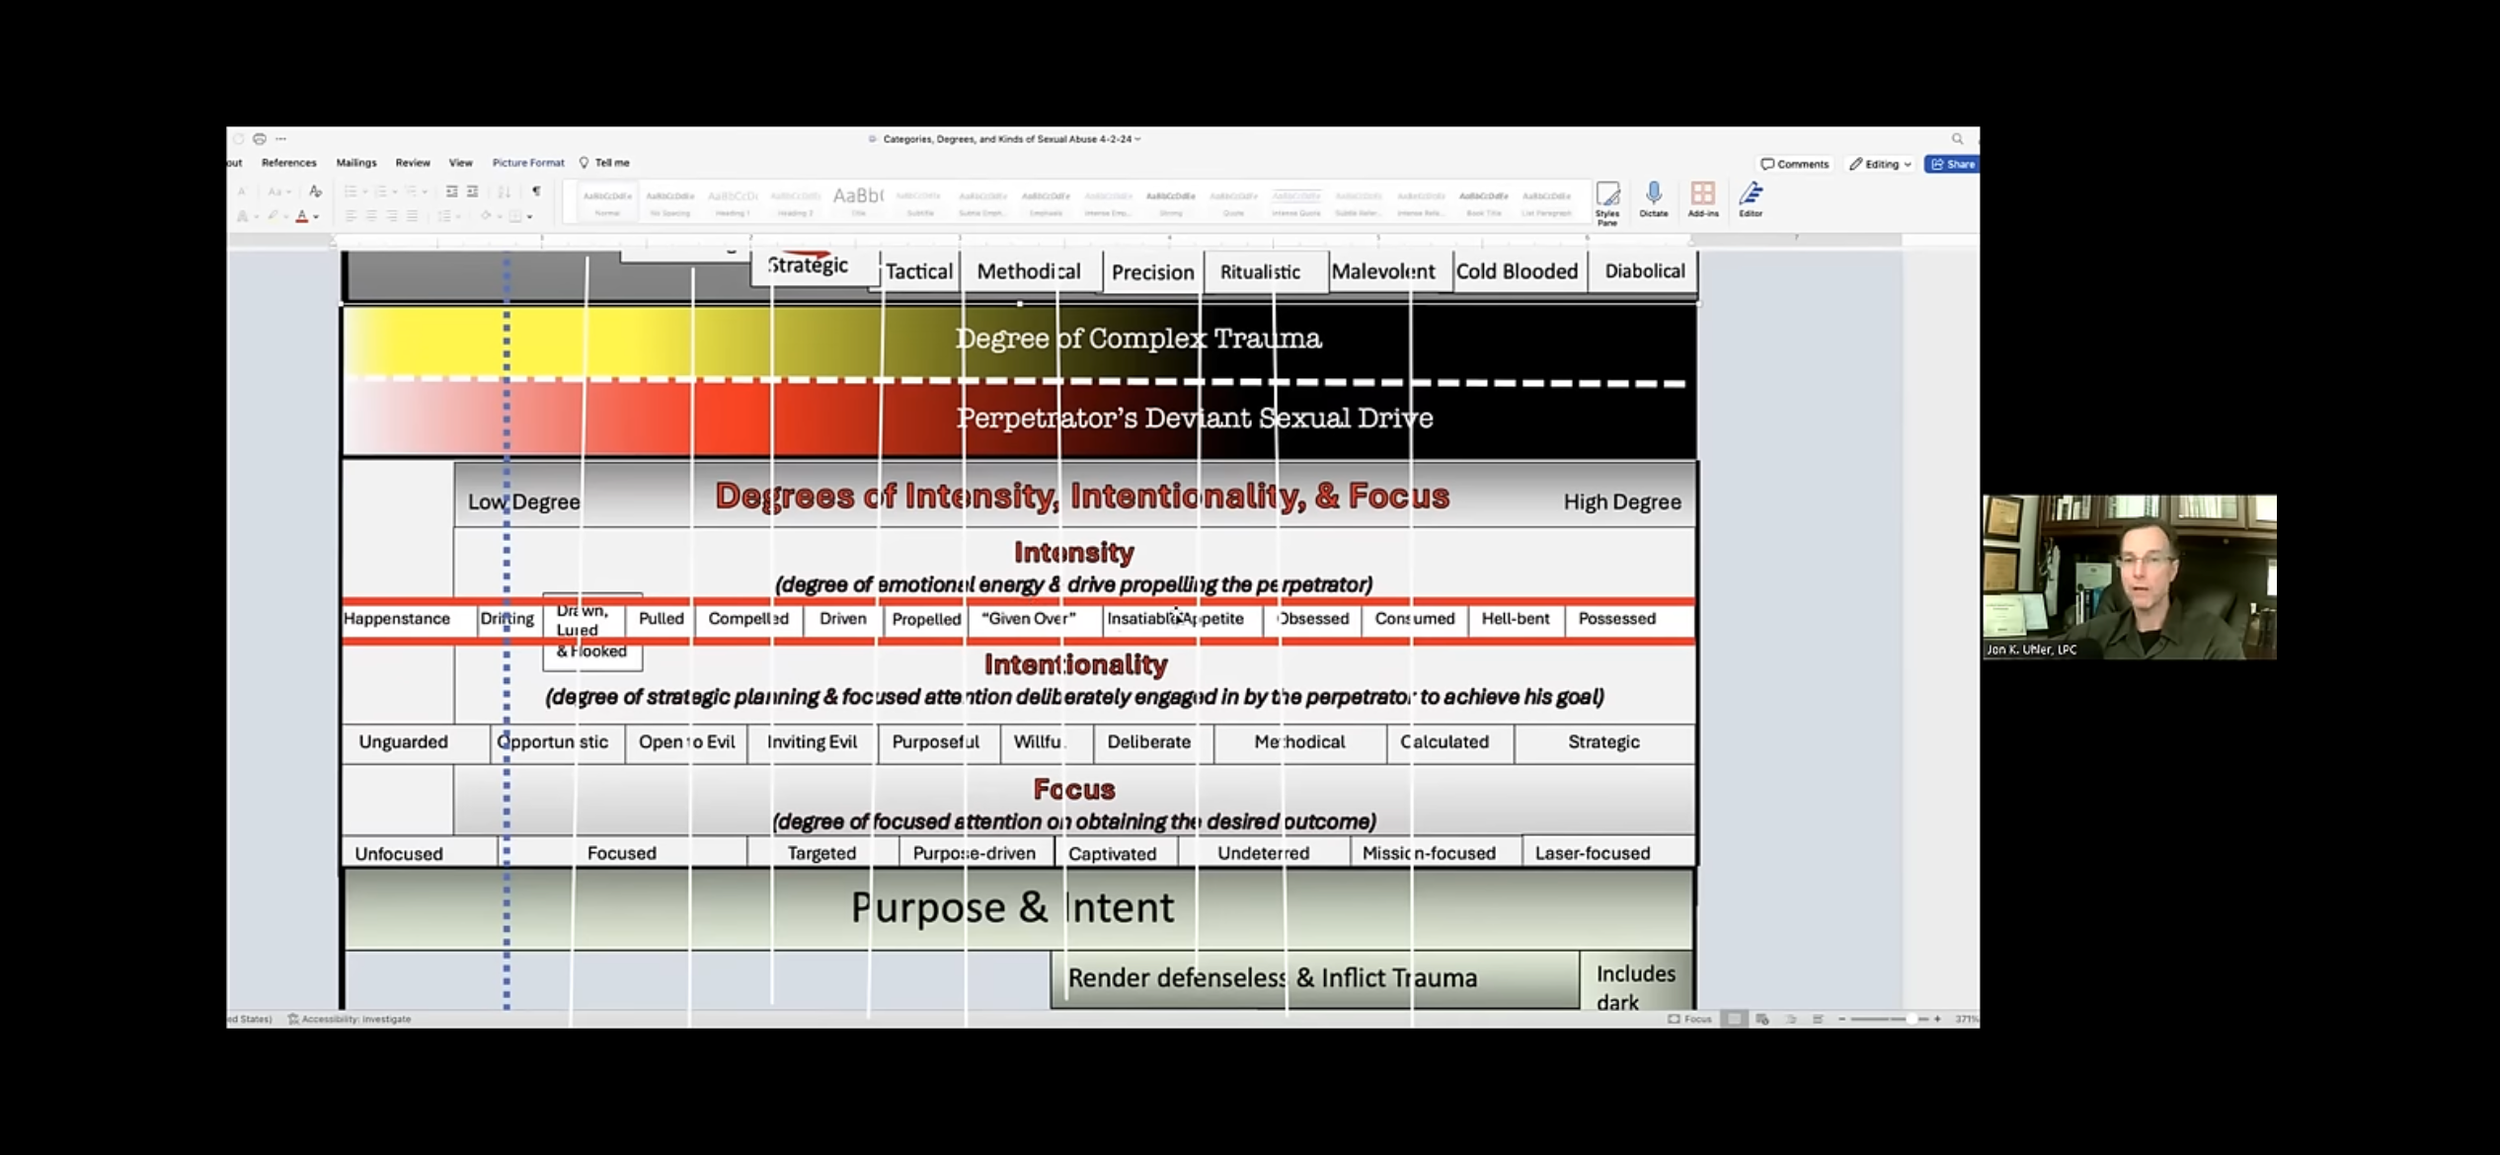Click the decrease indent icon

click(x=452, y=191)
